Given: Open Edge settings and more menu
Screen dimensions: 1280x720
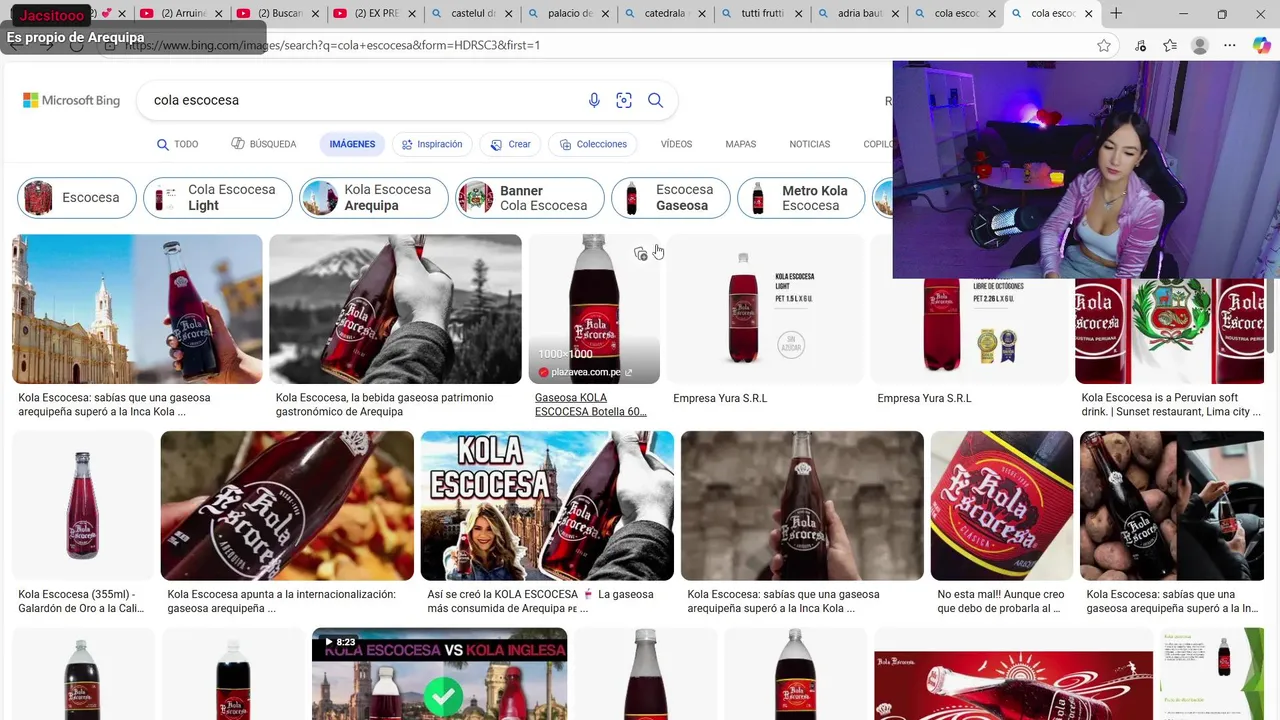Looking at the screenshot, I should tap(1230, 45).
